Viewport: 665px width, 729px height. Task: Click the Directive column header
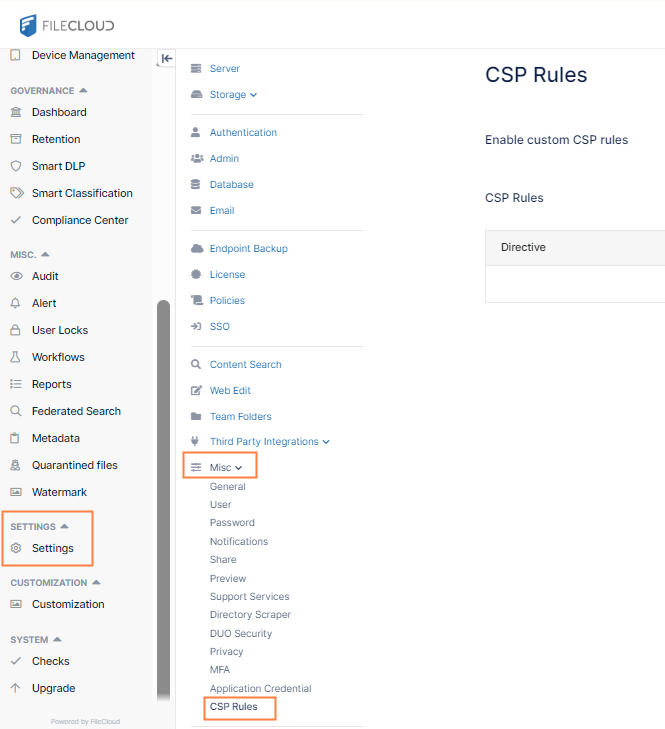pyautogui.click(x=523, y=247)
